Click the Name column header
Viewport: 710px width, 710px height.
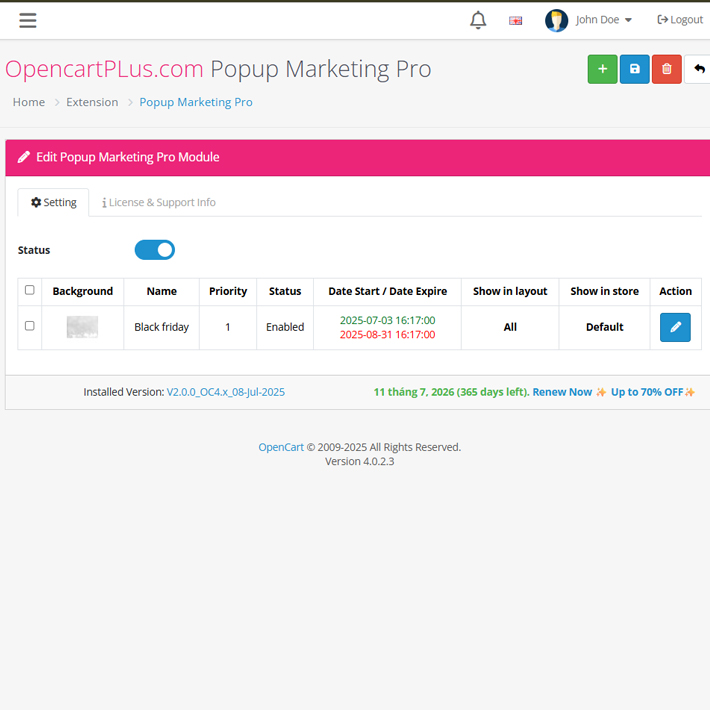pyautogui.click(x=162, y=291)
